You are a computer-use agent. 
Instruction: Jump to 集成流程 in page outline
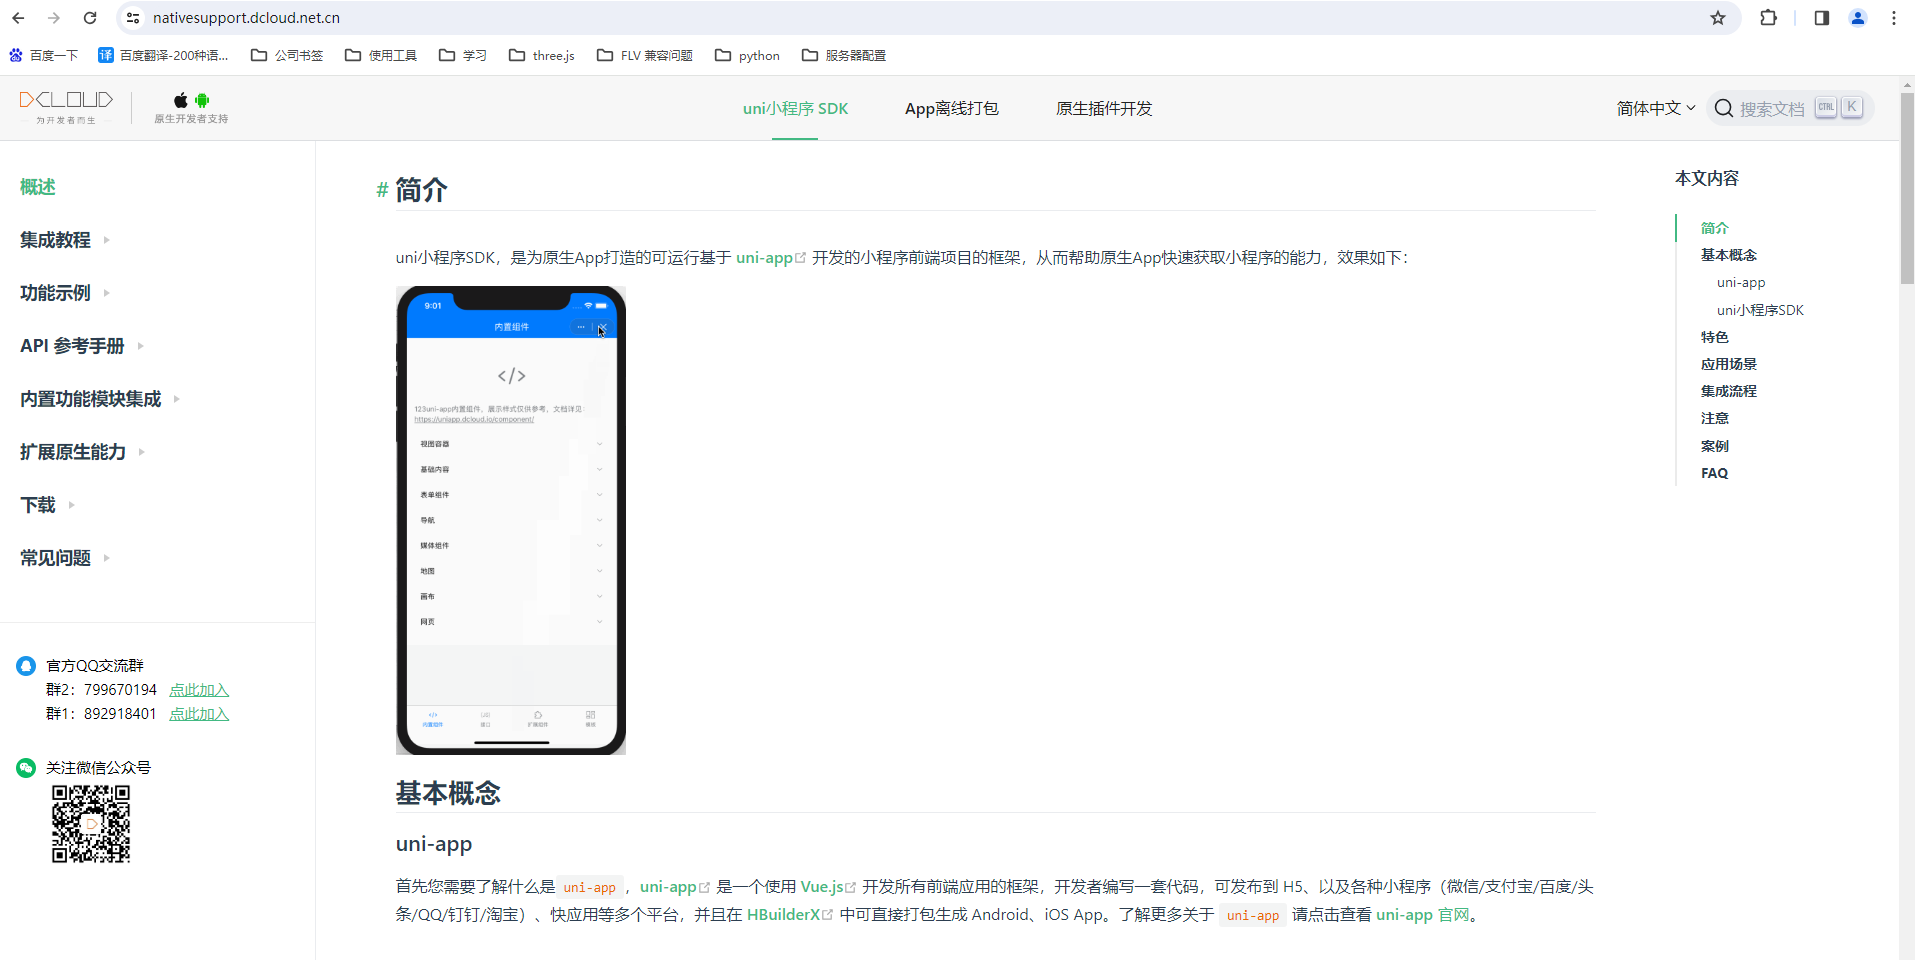[1728, 391]
